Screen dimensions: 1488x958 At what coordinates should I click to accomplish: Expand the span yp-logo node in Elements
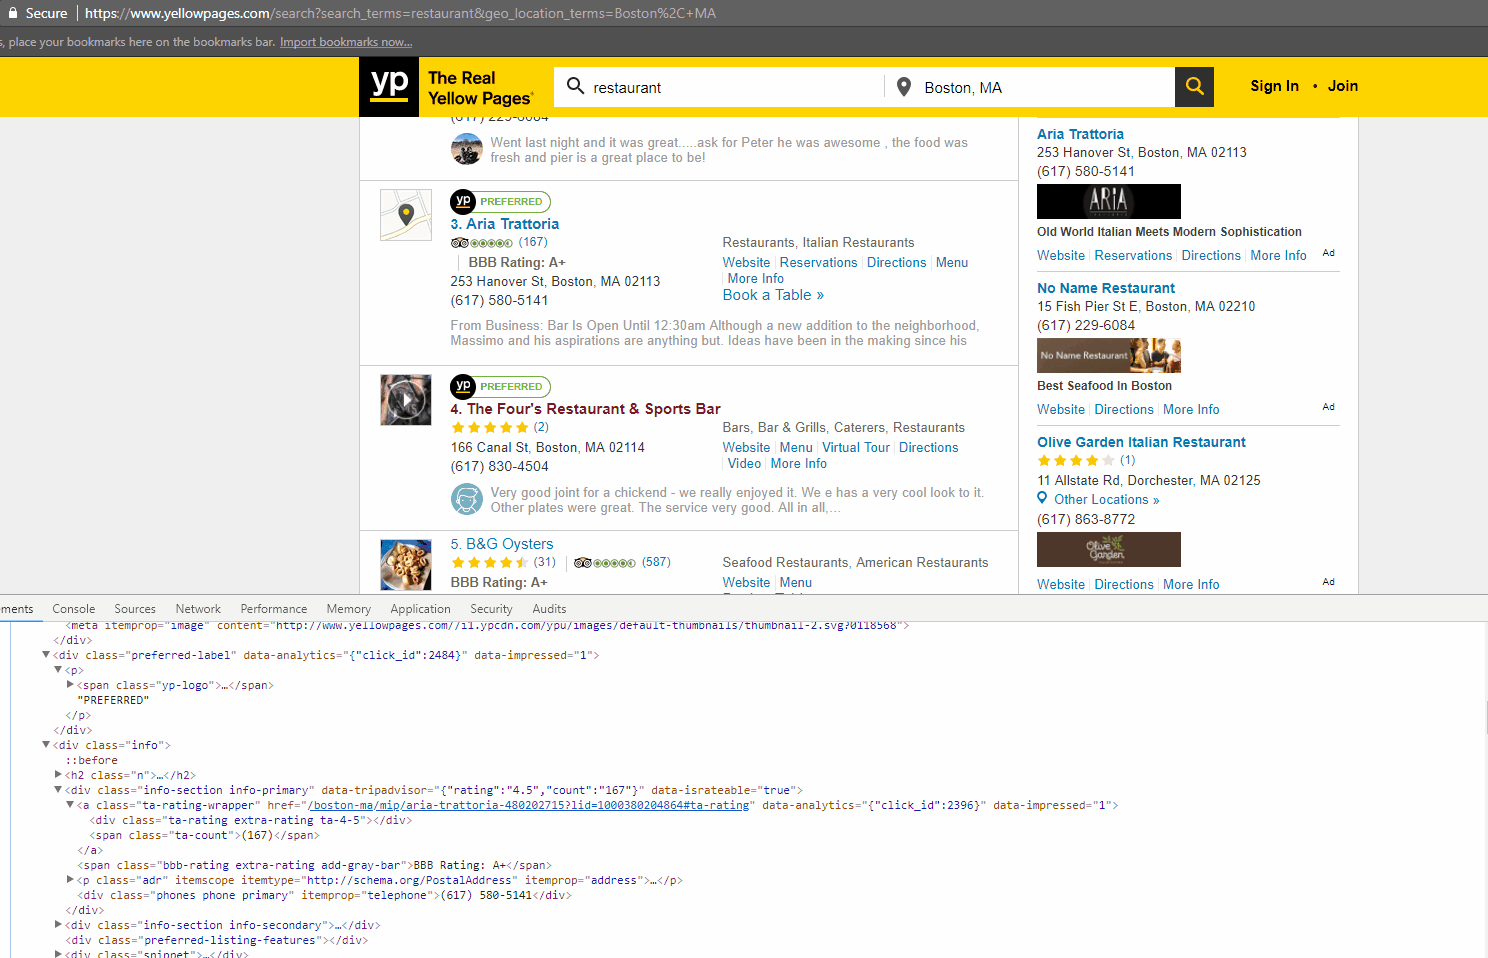pyautogui.click(x=70, y=685)
